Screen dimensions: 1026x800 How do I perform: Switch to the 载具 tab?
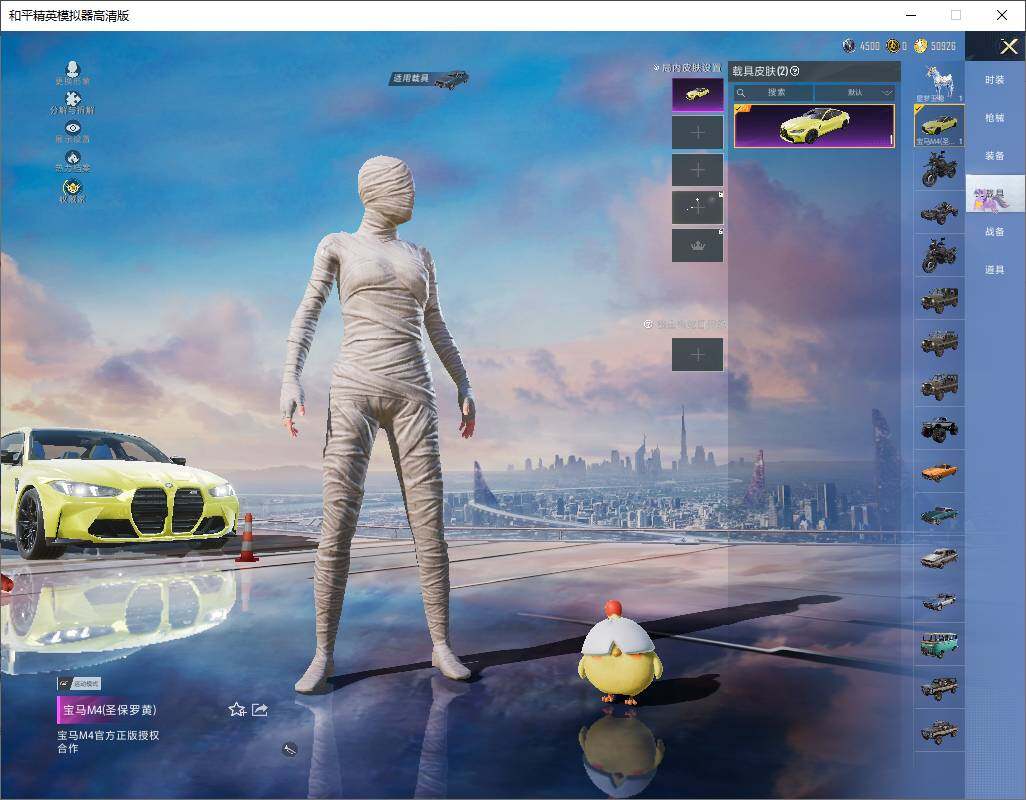(995, 194)
